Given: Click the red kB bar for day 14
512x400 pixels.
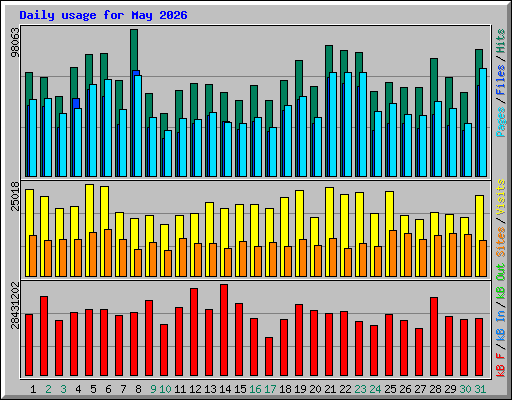Looking at the screenshot, I should [x=224, y=330].
